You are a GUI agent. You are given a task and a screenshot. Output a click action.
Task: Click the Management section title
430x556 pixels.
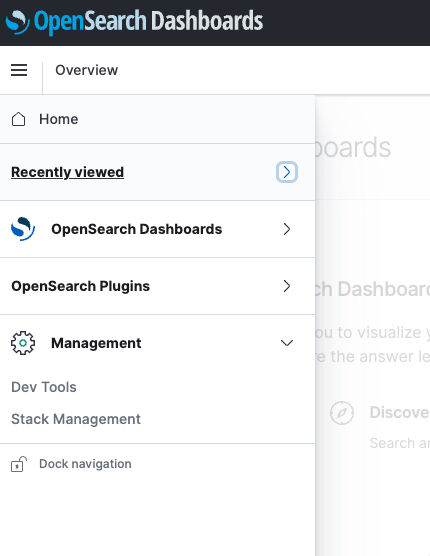96,343
